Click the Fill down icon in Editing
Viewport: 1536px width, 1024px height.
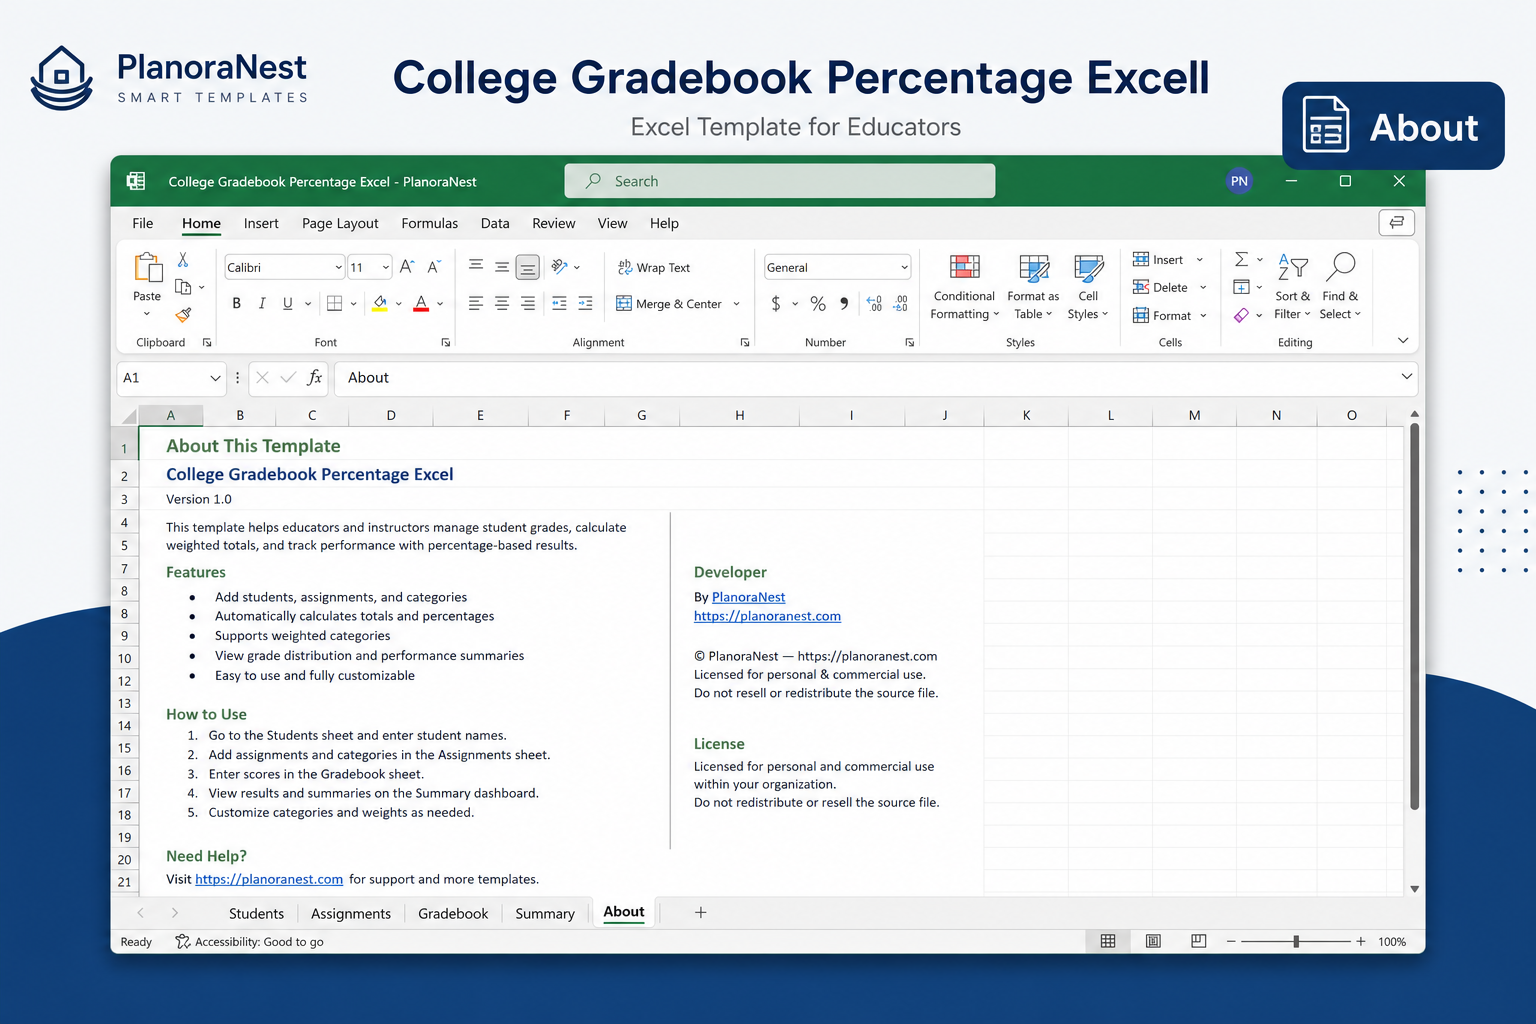click(x=1241, y=287)
